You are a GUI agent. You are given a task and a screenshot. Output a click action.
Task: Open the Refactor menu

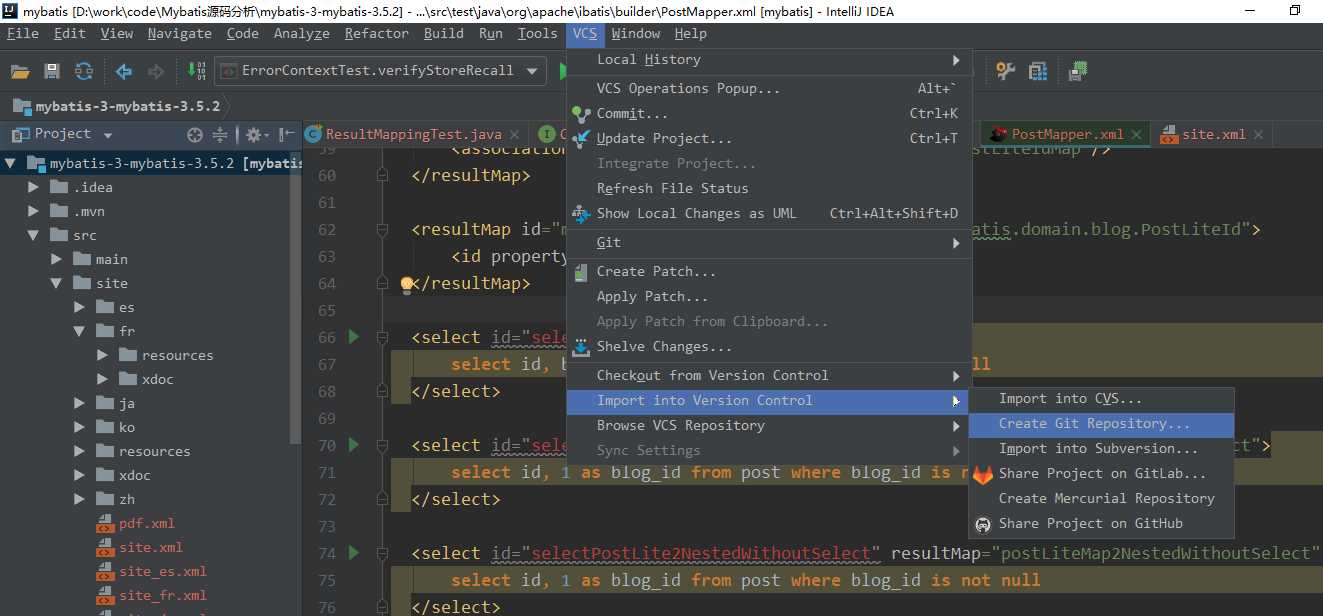(377, 33)
